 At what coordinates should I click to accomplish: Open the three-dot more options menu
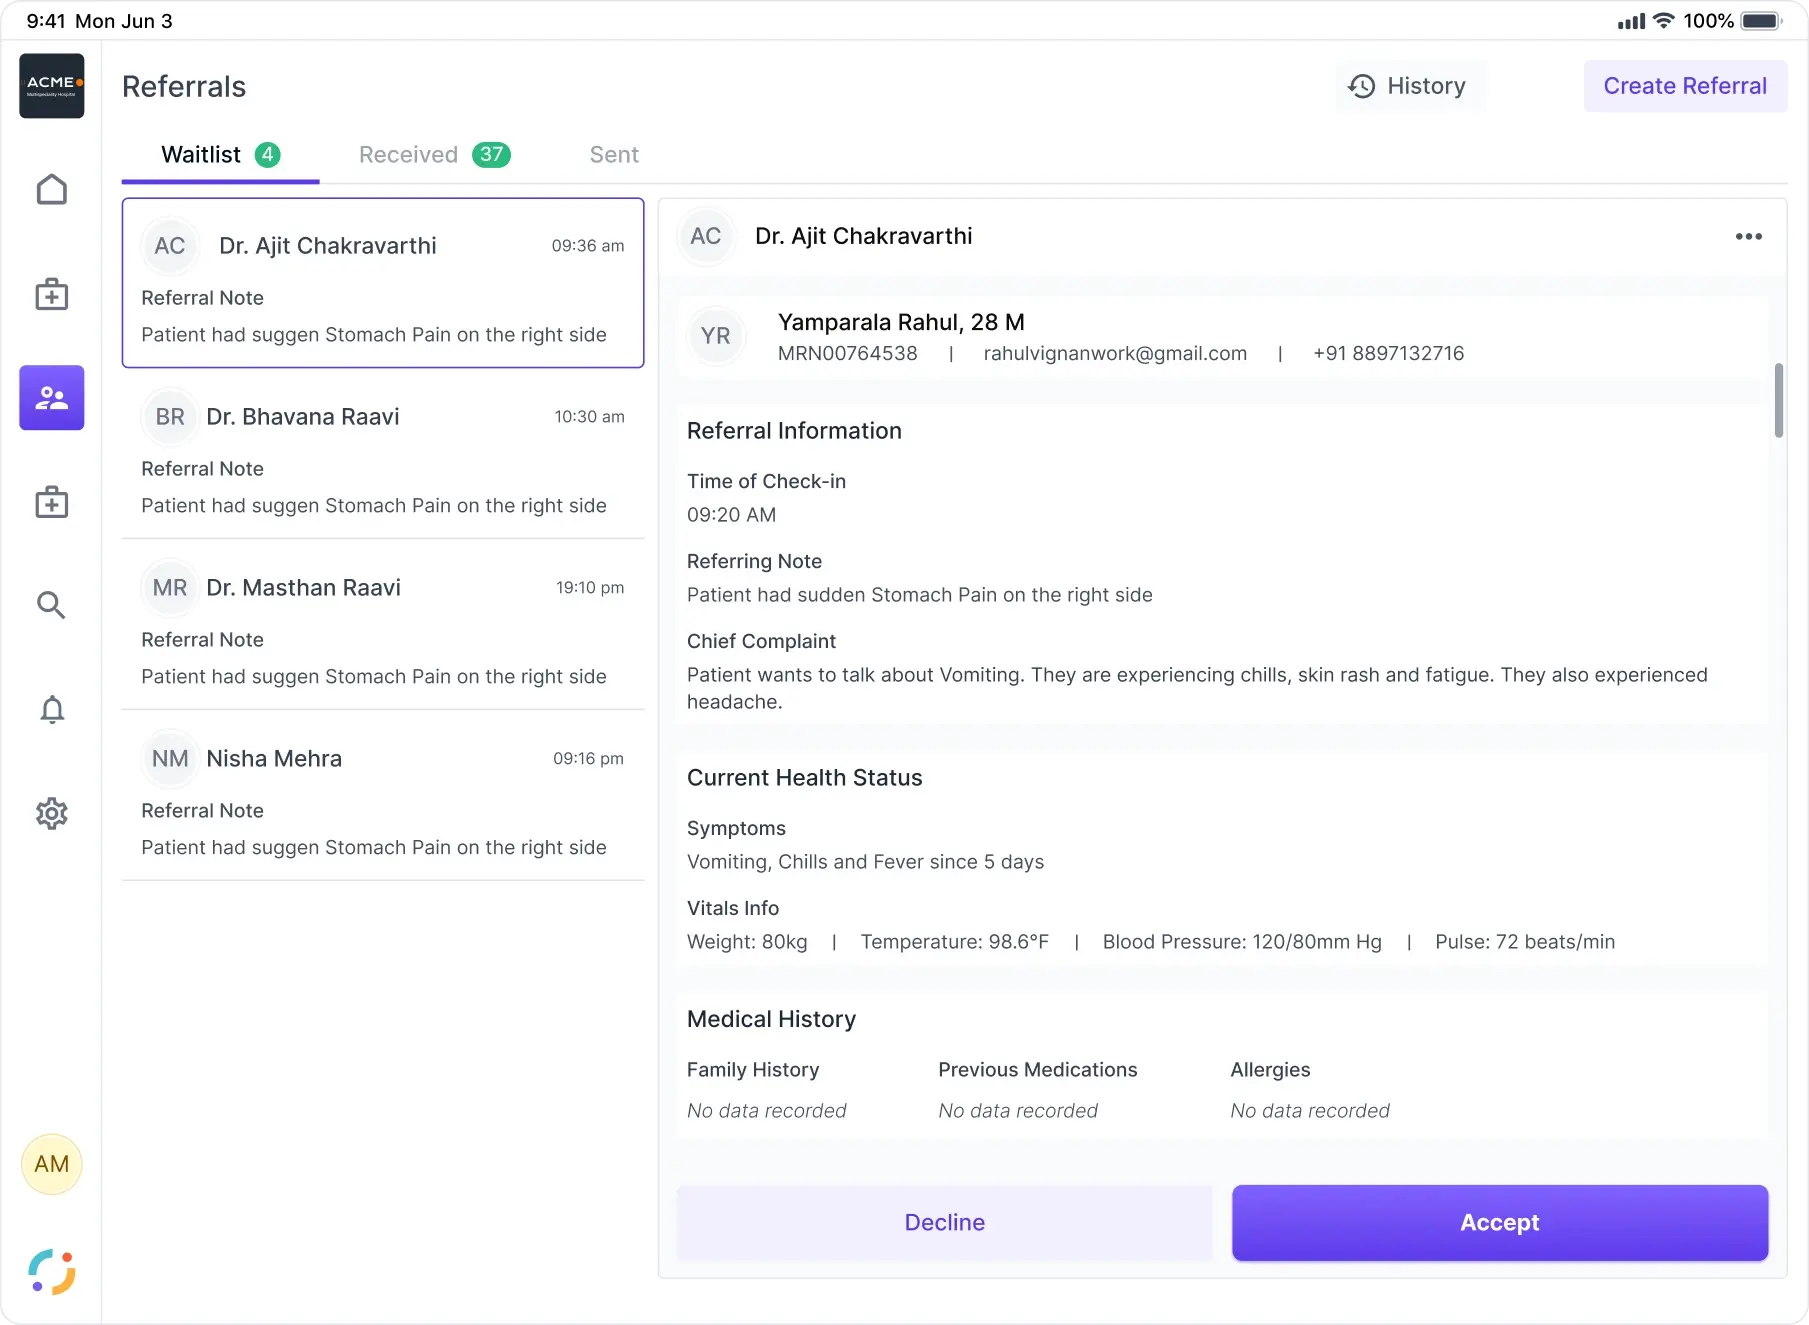1749,237
